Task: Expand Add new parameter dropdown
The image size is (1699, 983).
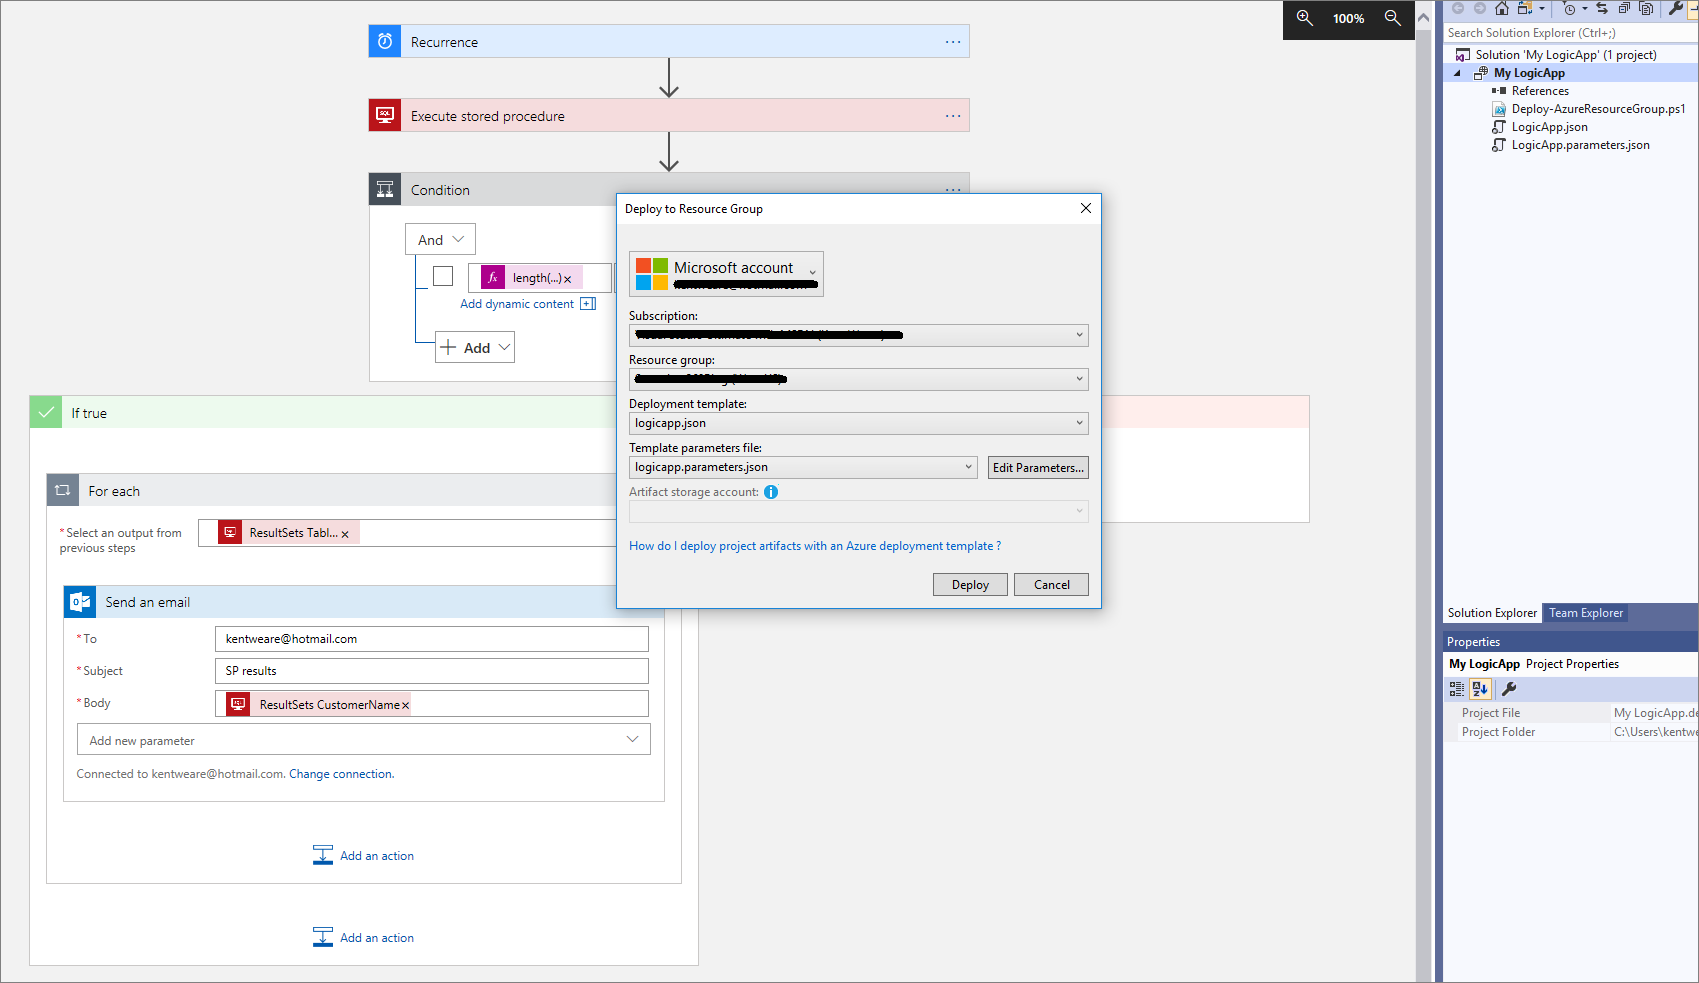Action: [x=364, y=740]
